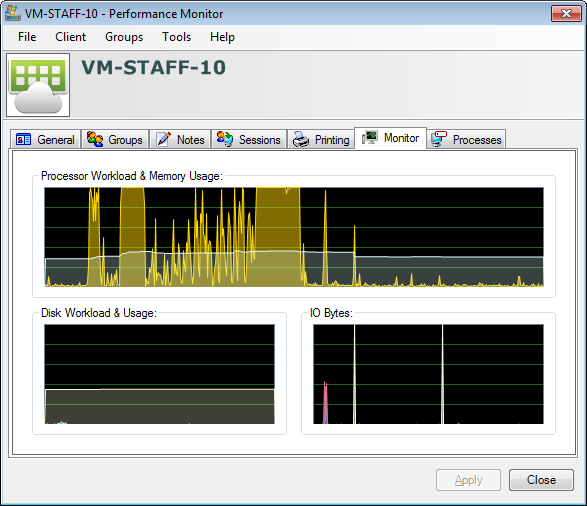Open the Client menu
The width and height of the screenshot is (587, 506).
tap(70, 37)
